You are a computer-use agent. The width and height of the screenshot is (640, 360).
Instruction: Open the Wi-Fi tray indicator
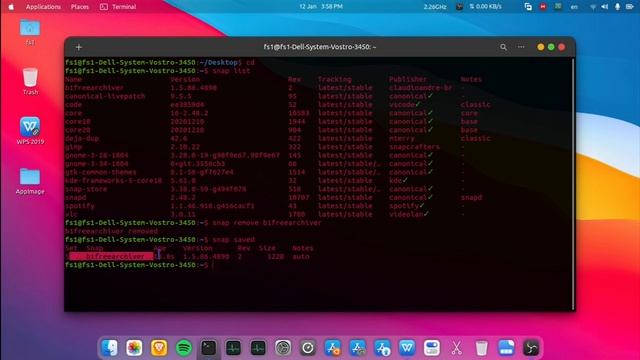(593, 7)
